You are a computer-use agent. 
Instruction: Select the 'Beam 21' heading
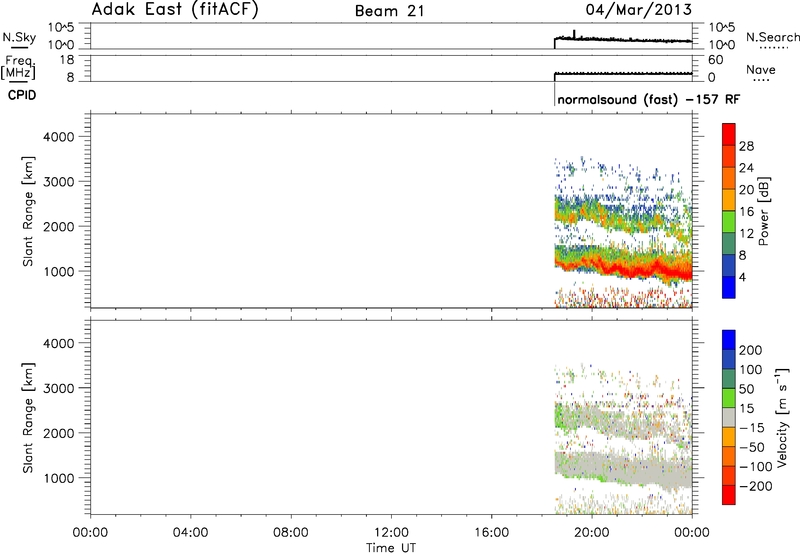(x=389, y=11)
